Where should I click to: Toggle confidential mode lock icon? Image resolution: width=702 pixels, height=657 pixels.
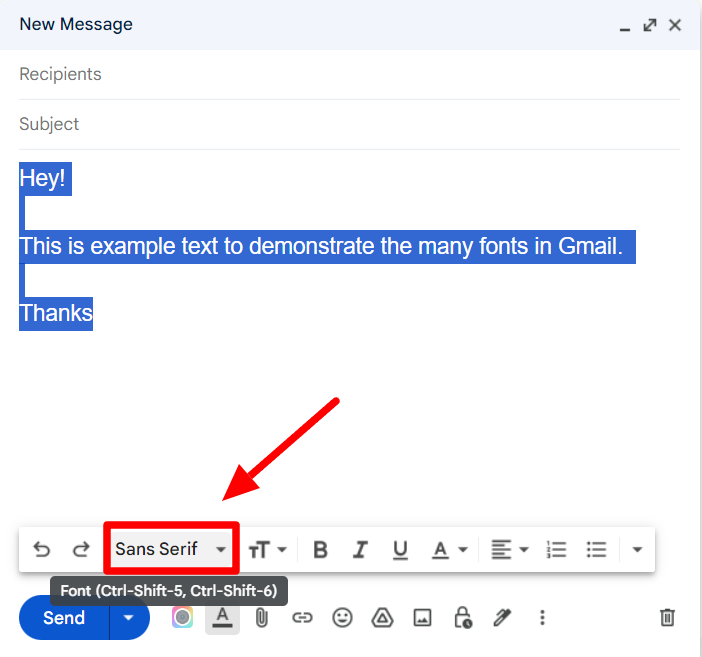(x=462, y=618)
